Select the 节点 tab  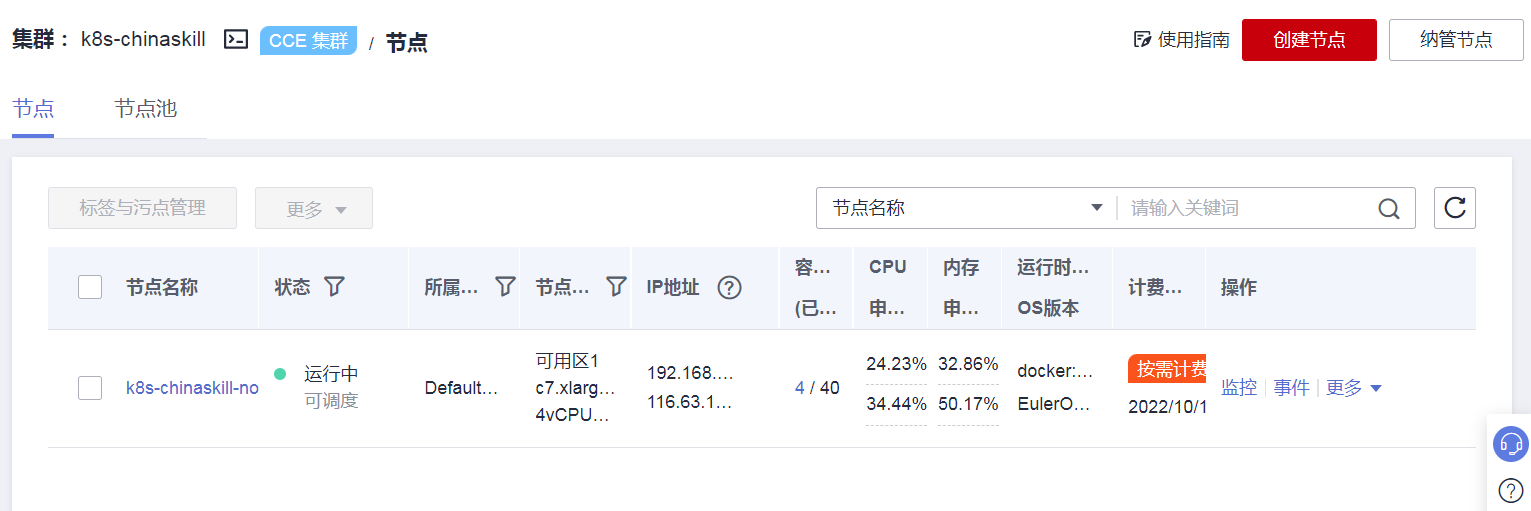point(33,109)
